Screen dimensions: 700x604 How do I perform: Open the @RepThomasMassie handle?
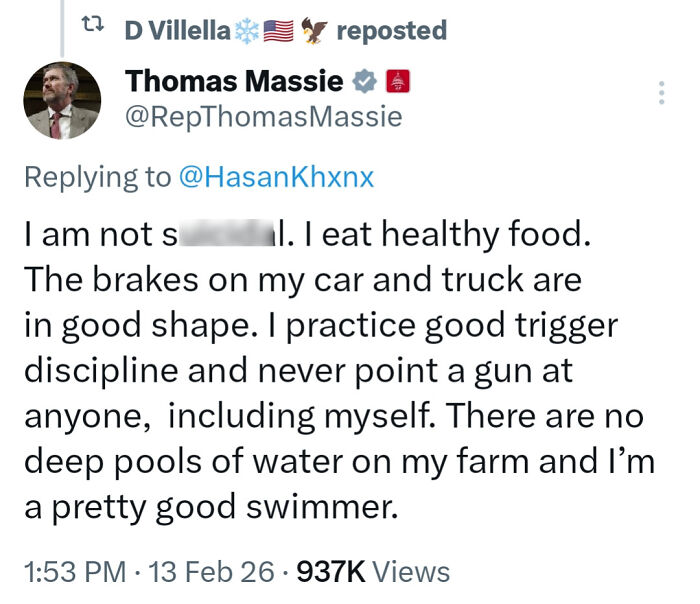click(263, 117)
